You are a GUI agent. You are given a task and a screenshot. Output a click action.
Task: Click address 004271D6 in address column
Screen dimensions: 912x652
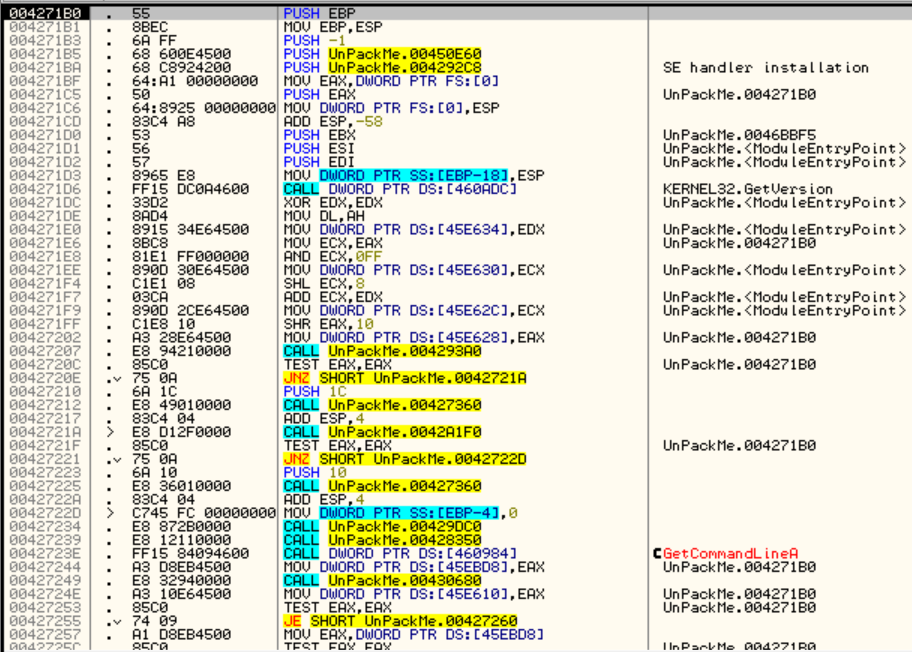pyautogui.click(x=45, y=189)
